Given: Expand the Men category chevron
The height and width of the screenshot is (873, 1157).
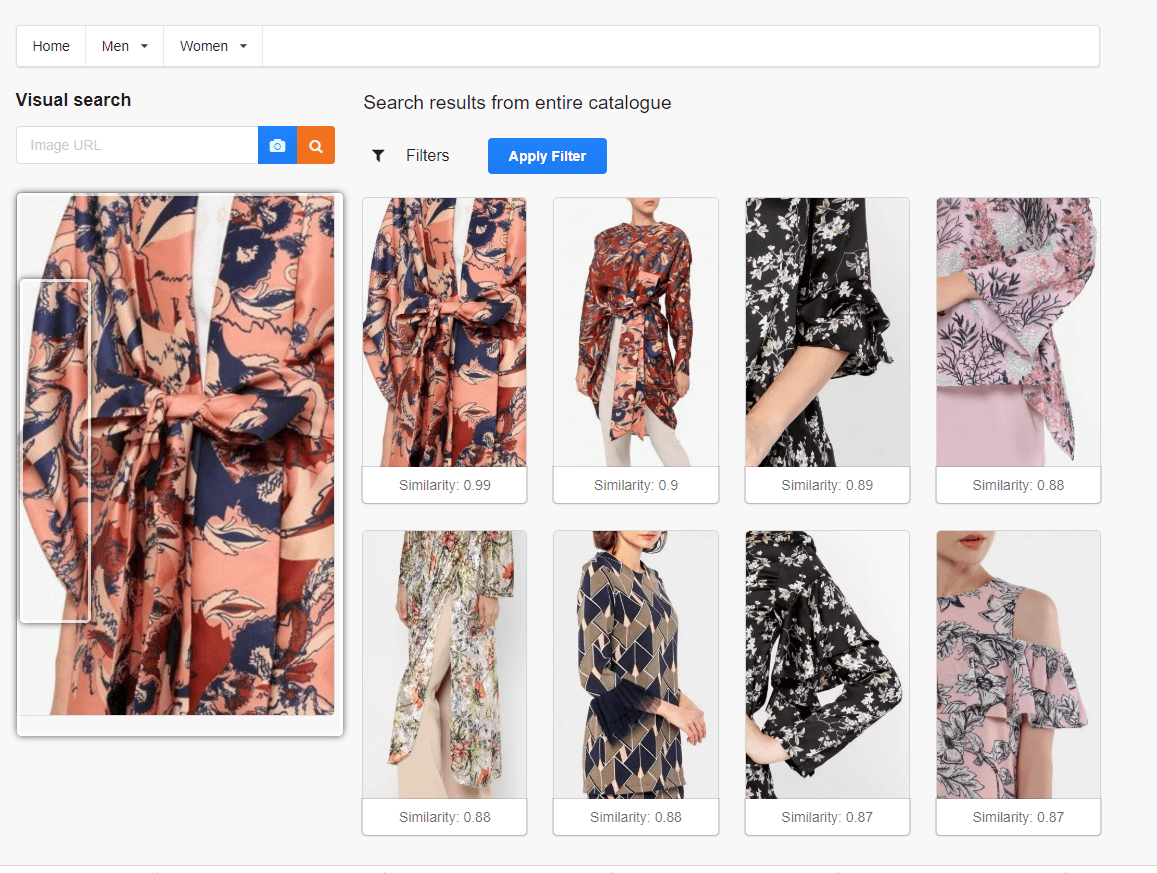Looking at the screenshot, I should (143, 47).
